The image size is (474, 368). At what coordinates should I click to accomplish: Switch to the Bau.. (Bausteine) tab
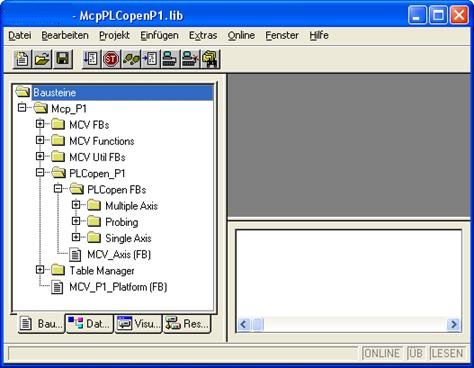41,324
